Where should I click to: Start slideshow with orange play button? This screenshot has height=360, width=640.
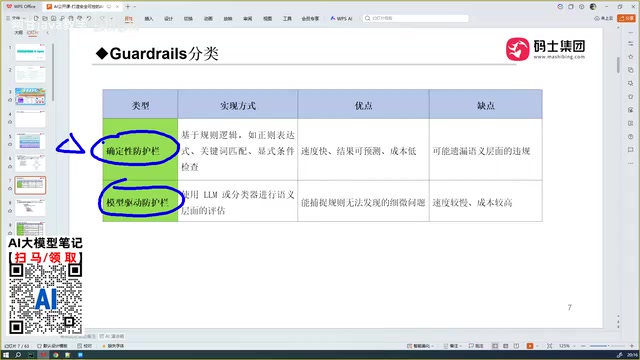pos(530,346)
